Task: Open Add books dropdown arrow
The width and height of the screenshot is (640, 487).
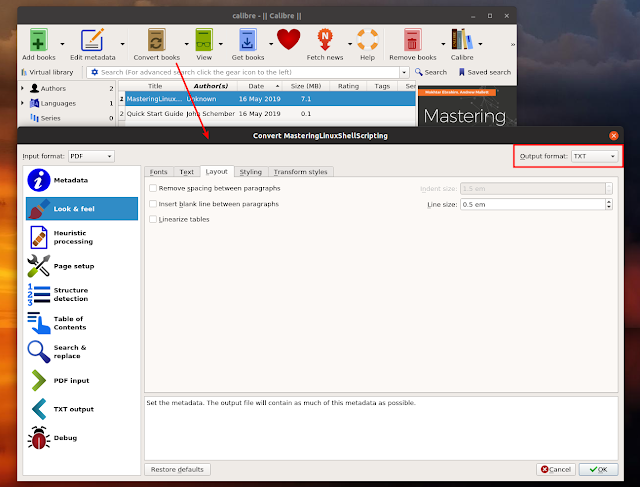Action: (62, 44)
